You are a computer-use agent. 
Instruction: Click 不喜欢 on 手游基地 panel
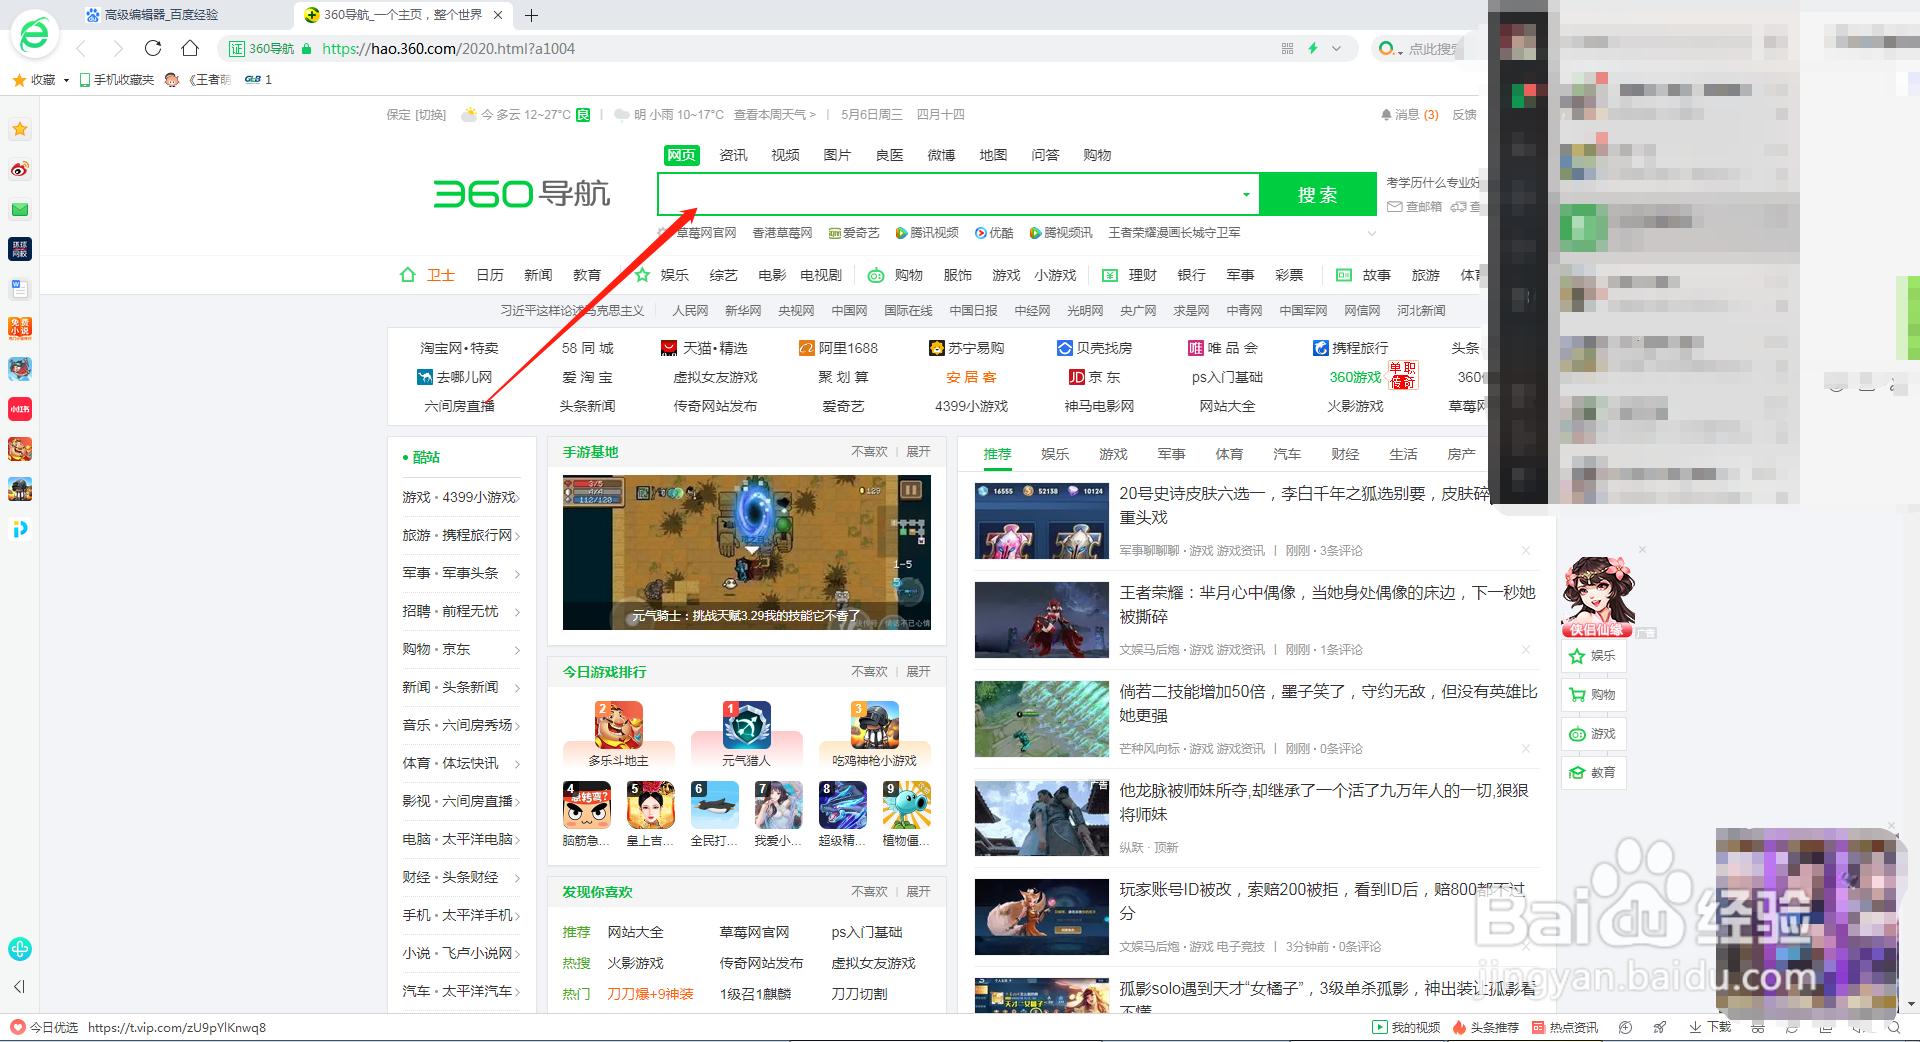pos(869,452)
